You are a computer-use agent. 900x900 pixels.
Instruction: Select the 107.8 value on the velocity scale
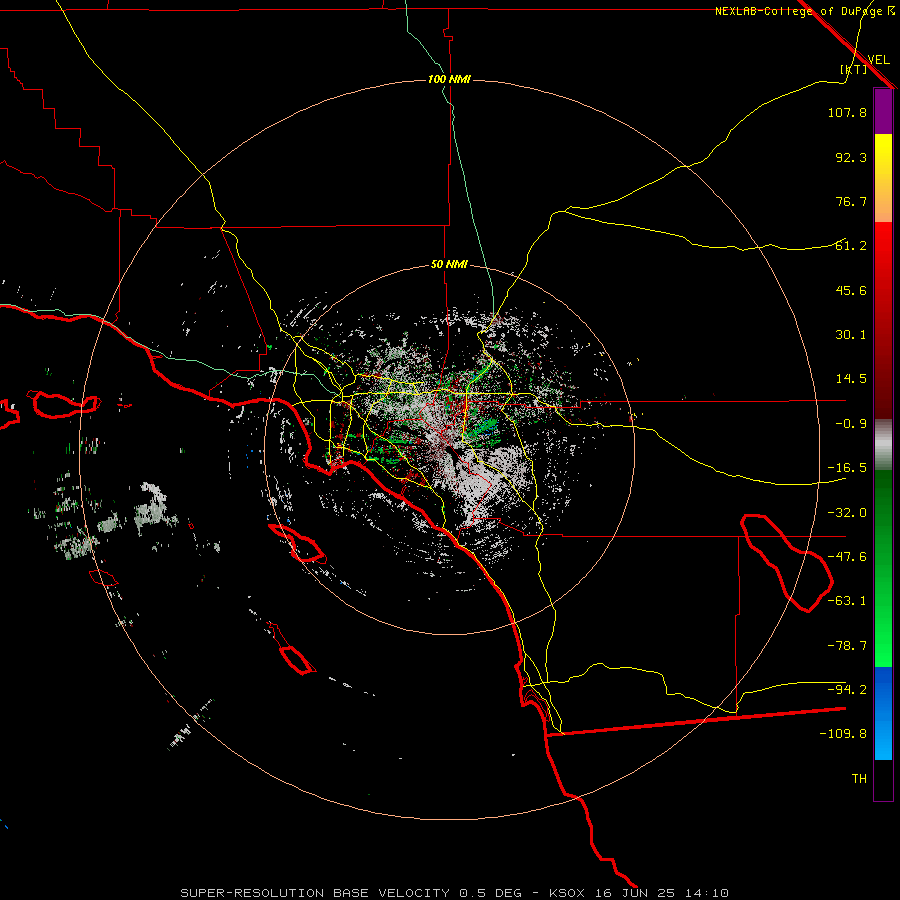click(x=847, y=112)
